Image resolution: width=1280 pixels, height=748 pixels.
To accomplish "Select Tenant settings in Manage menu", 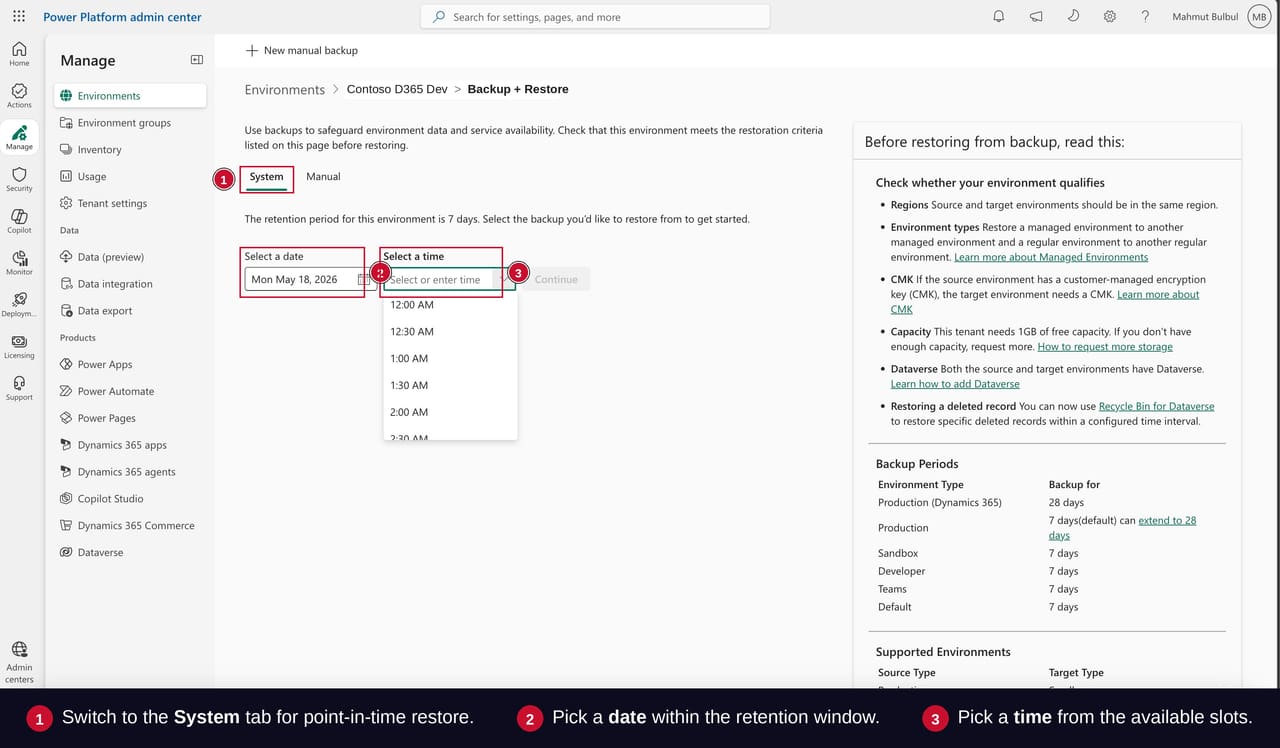I will pyautogui.click(x=130, y=203).
